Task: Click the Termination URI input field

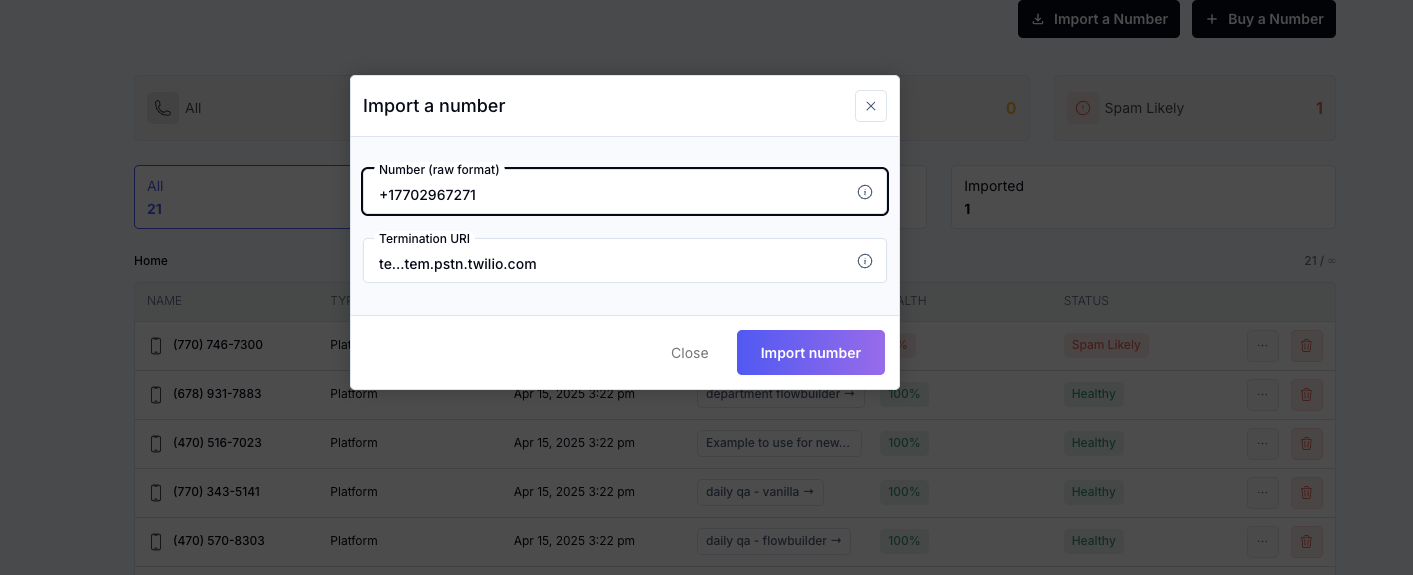Action: [x=610, y=264]
